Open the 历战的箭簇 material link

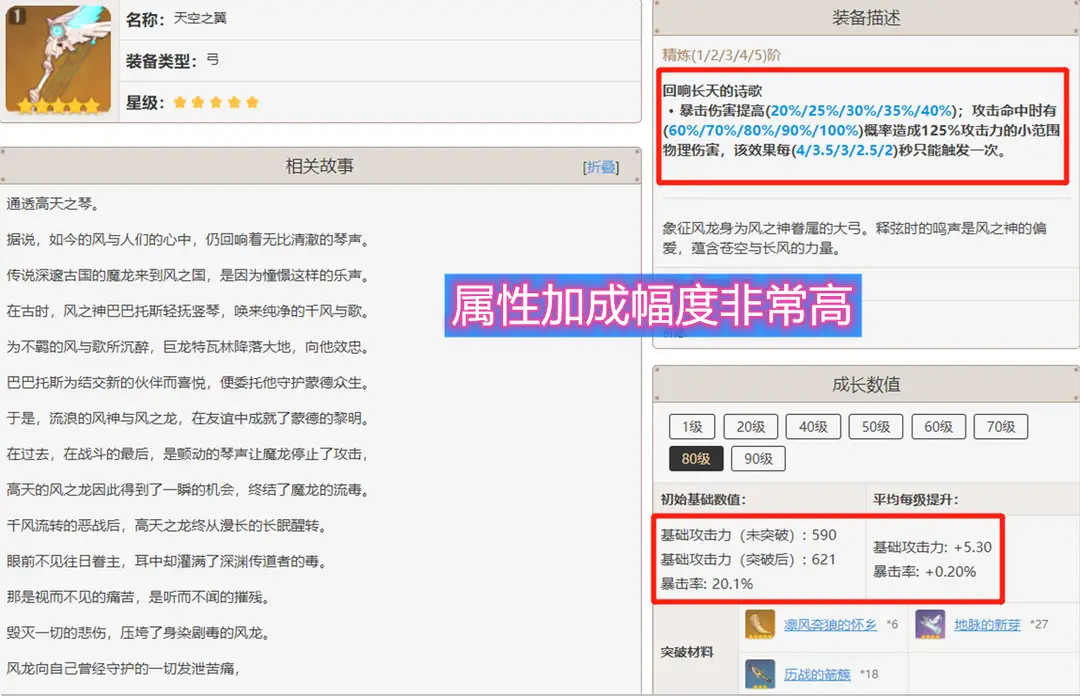(x=818, y=674)
